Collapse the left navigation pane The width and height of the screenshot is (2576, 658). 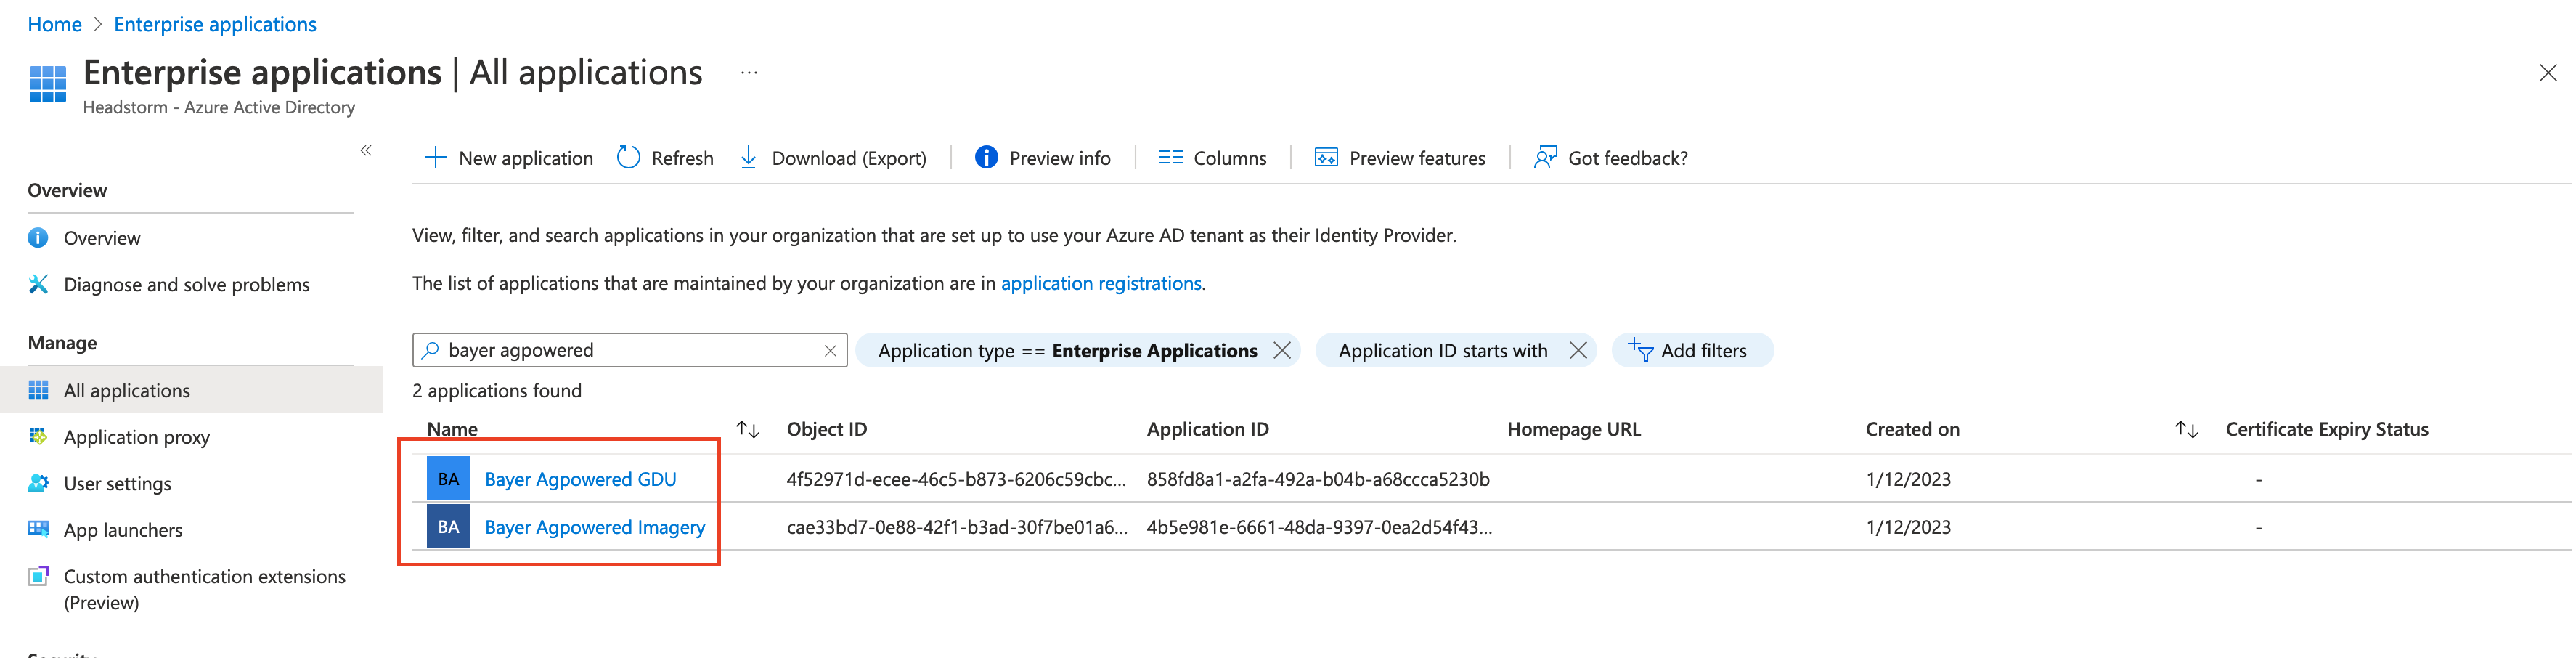click(366, 151)
